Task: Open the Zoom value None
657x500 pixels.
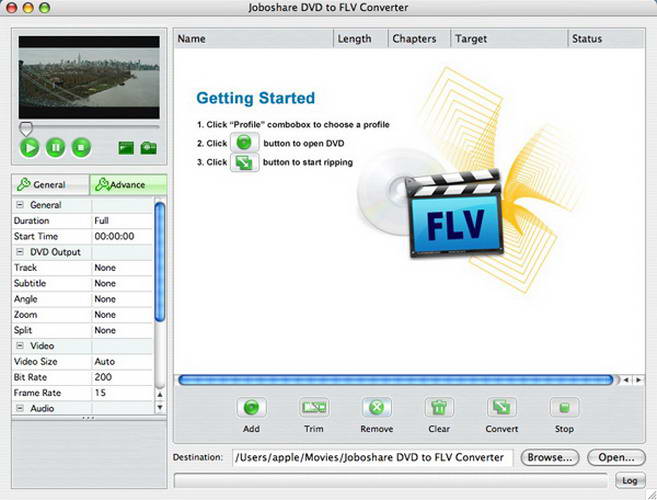Action: pyautogui.click(x=122, y=314)
